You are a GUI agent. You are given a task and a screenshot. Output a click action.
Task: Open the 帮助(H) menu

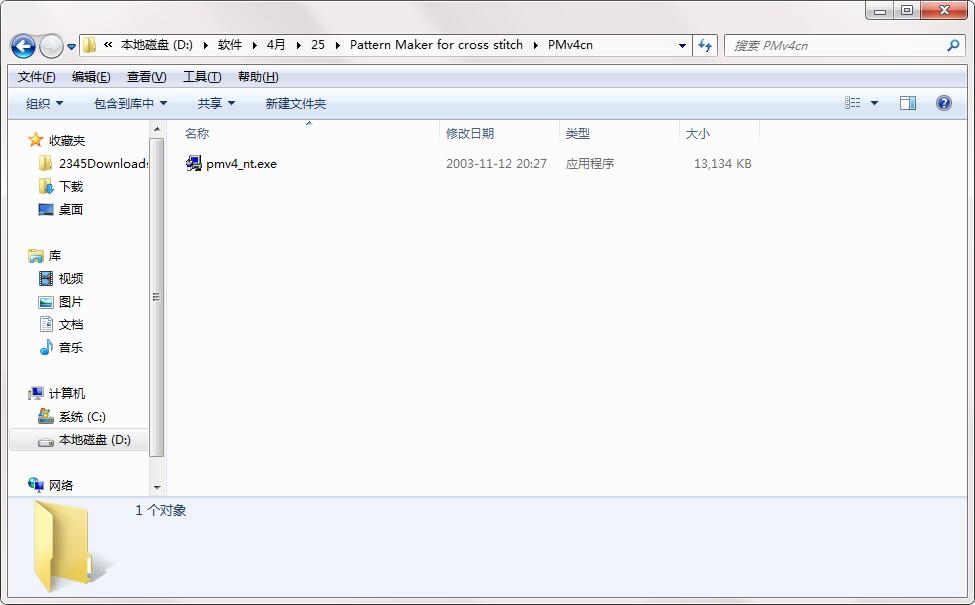[258, 76]
